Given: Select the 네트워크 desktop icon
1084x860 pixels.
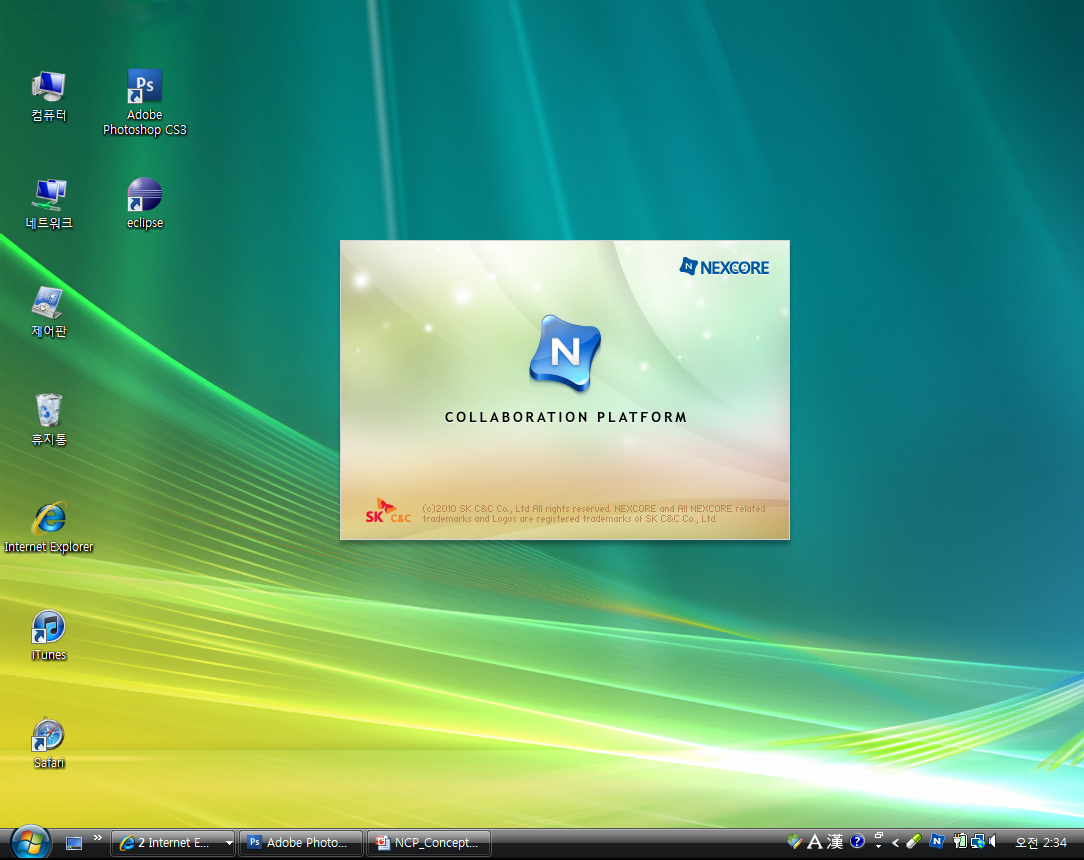Looking at the screenshot, I should click(48, 204).
